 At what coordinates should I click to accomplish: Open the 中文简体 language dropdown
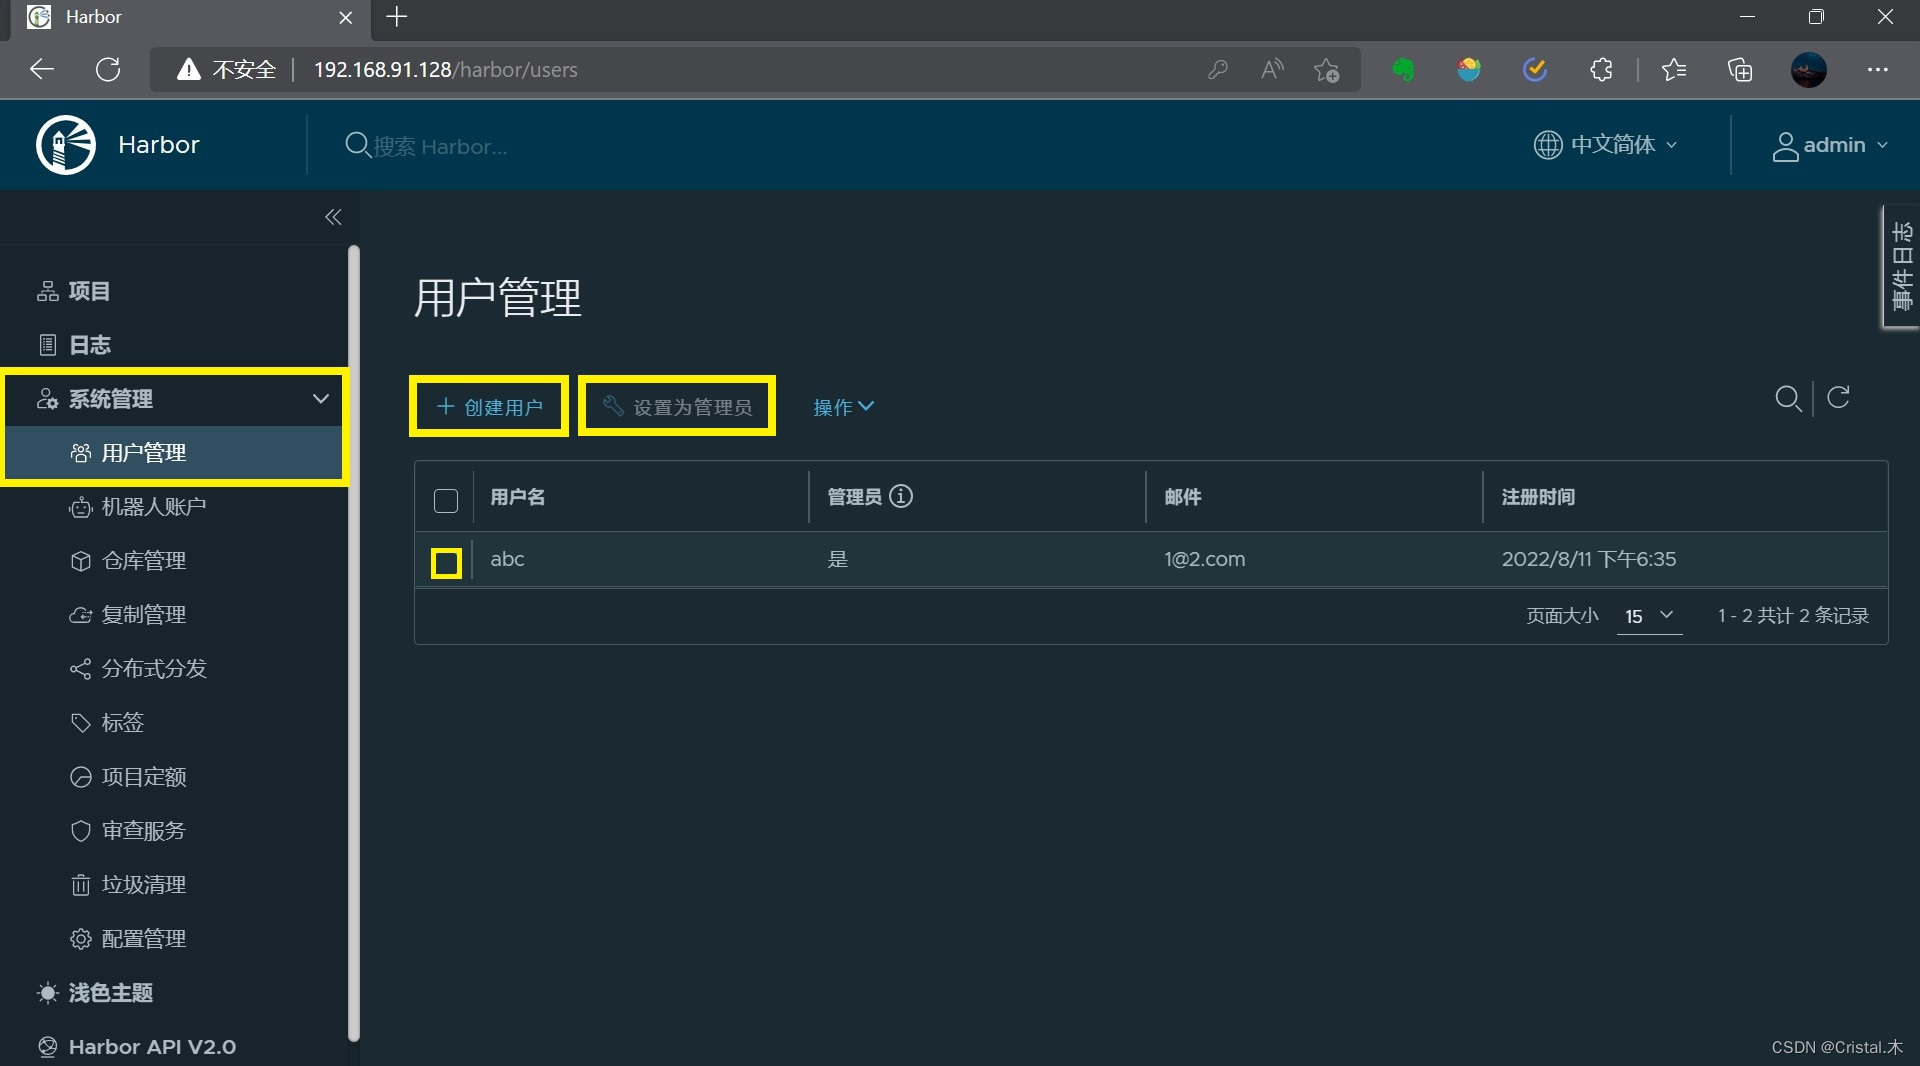click(x=1605, y=145)
